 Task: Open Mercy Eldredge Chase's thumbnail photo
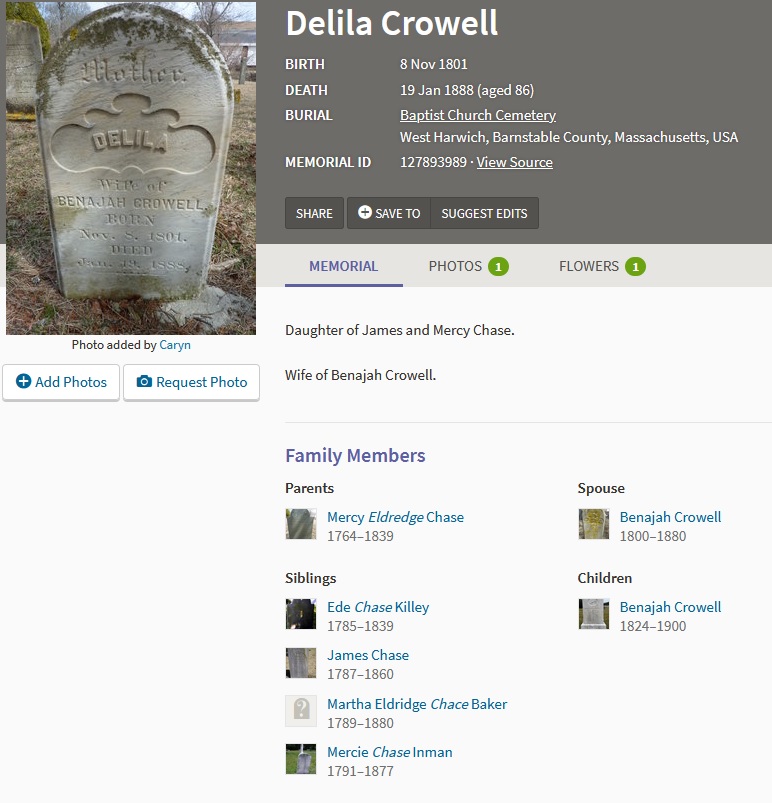[301, 524]
